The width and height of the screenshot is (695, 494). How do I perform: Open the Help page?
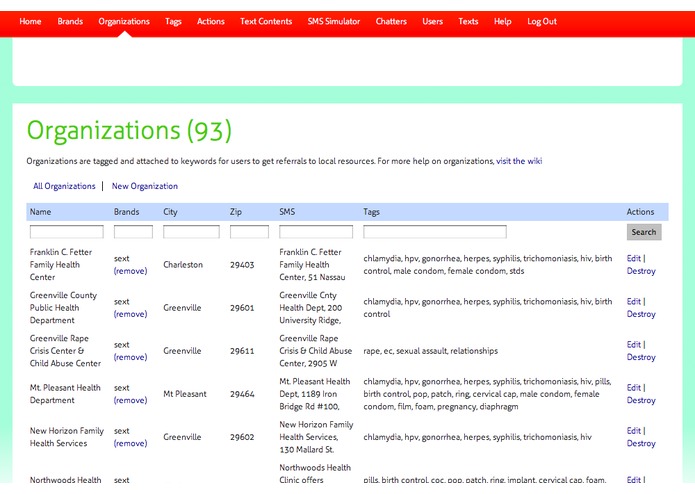click(x=503, y=21)
